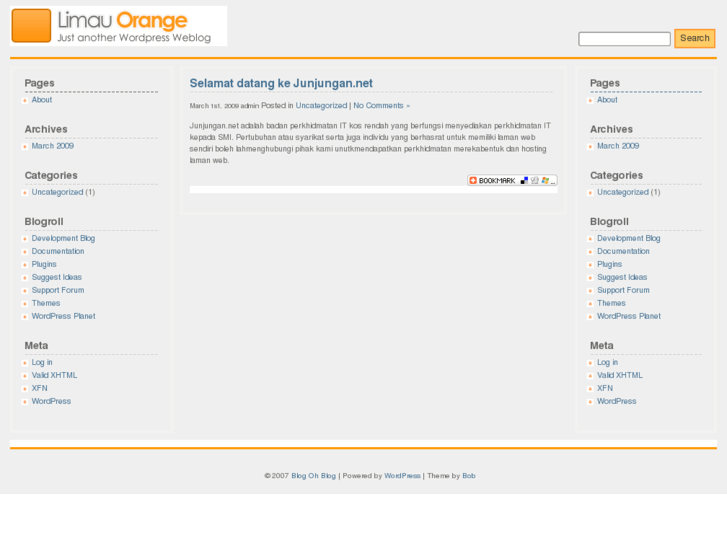
Task: Click the orange Search button
Action: coord(695,38)
